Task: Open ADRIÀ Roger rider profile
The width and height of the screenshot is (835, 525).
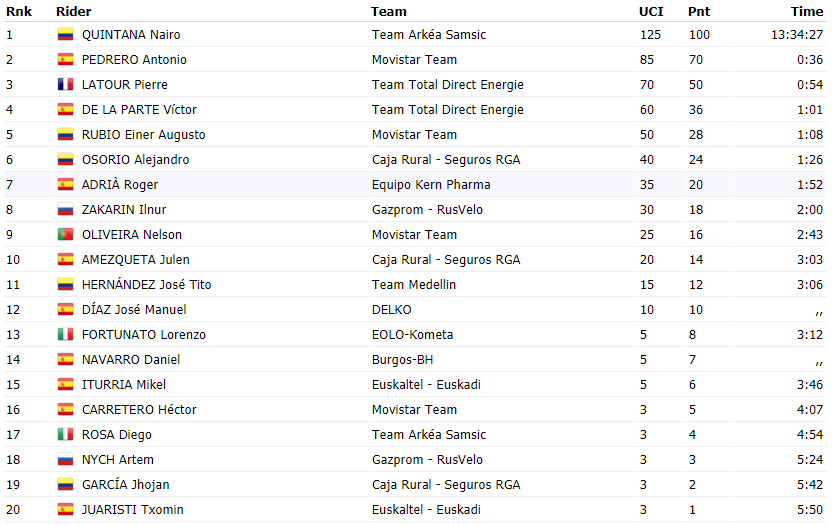Action: [120, 185]
